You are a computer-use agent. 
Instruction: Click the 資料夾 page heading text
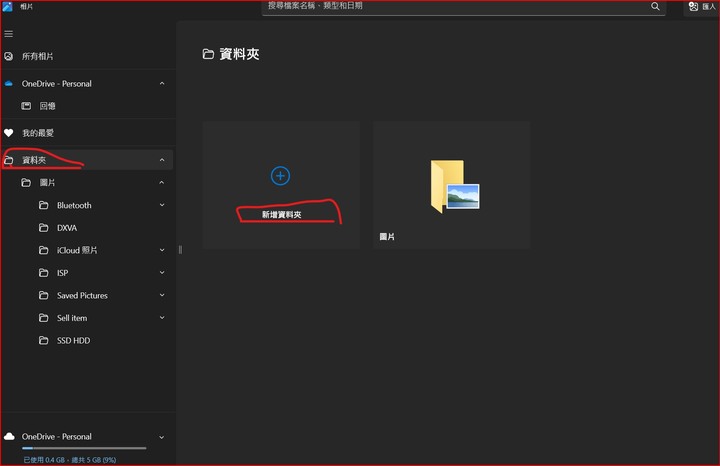pos(239,54)
